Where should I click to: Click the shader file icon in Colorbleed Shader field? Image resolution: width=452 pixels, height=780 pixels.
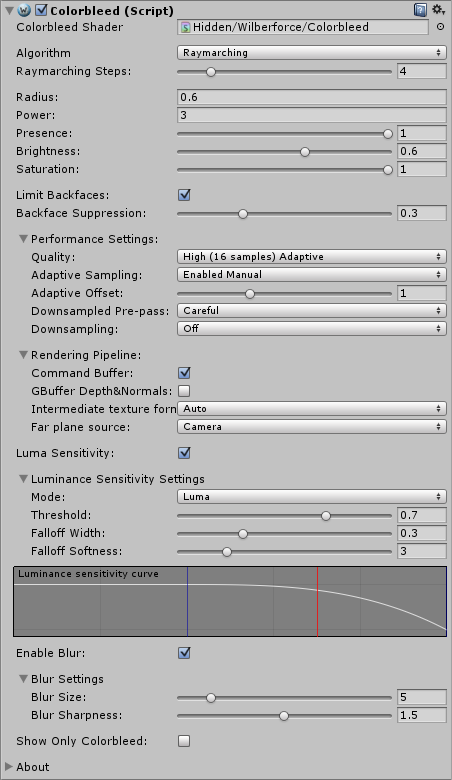185,27
